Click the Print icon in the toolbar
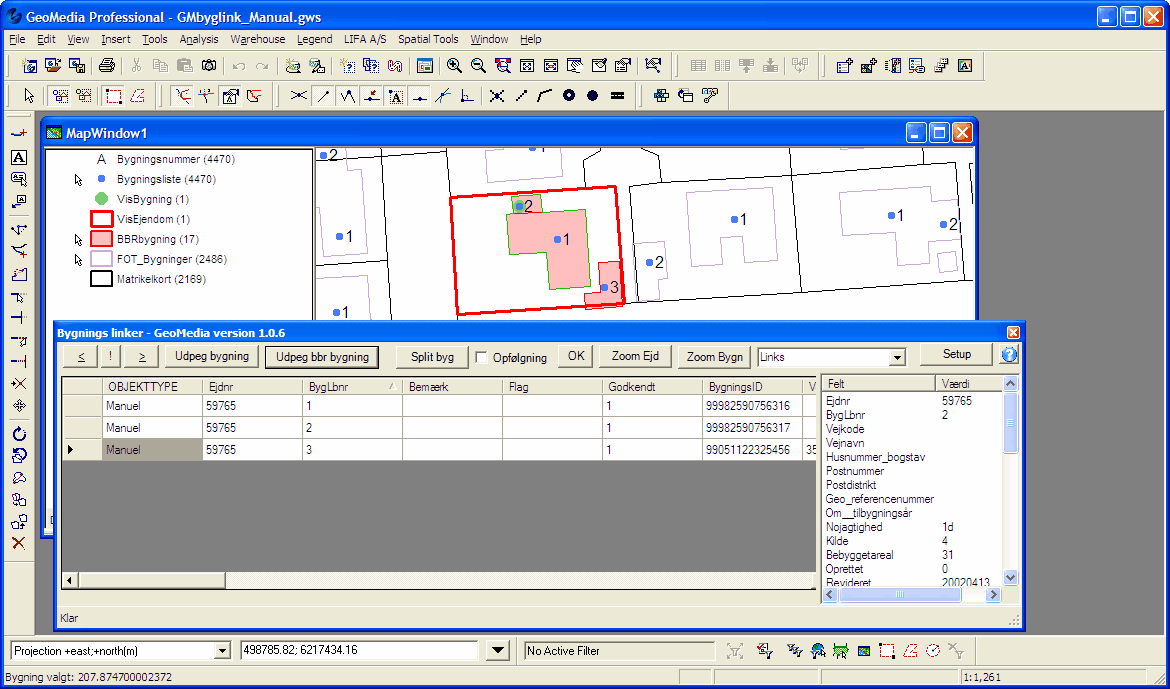Screen dimensions: 1170x689 coord(107,66)
